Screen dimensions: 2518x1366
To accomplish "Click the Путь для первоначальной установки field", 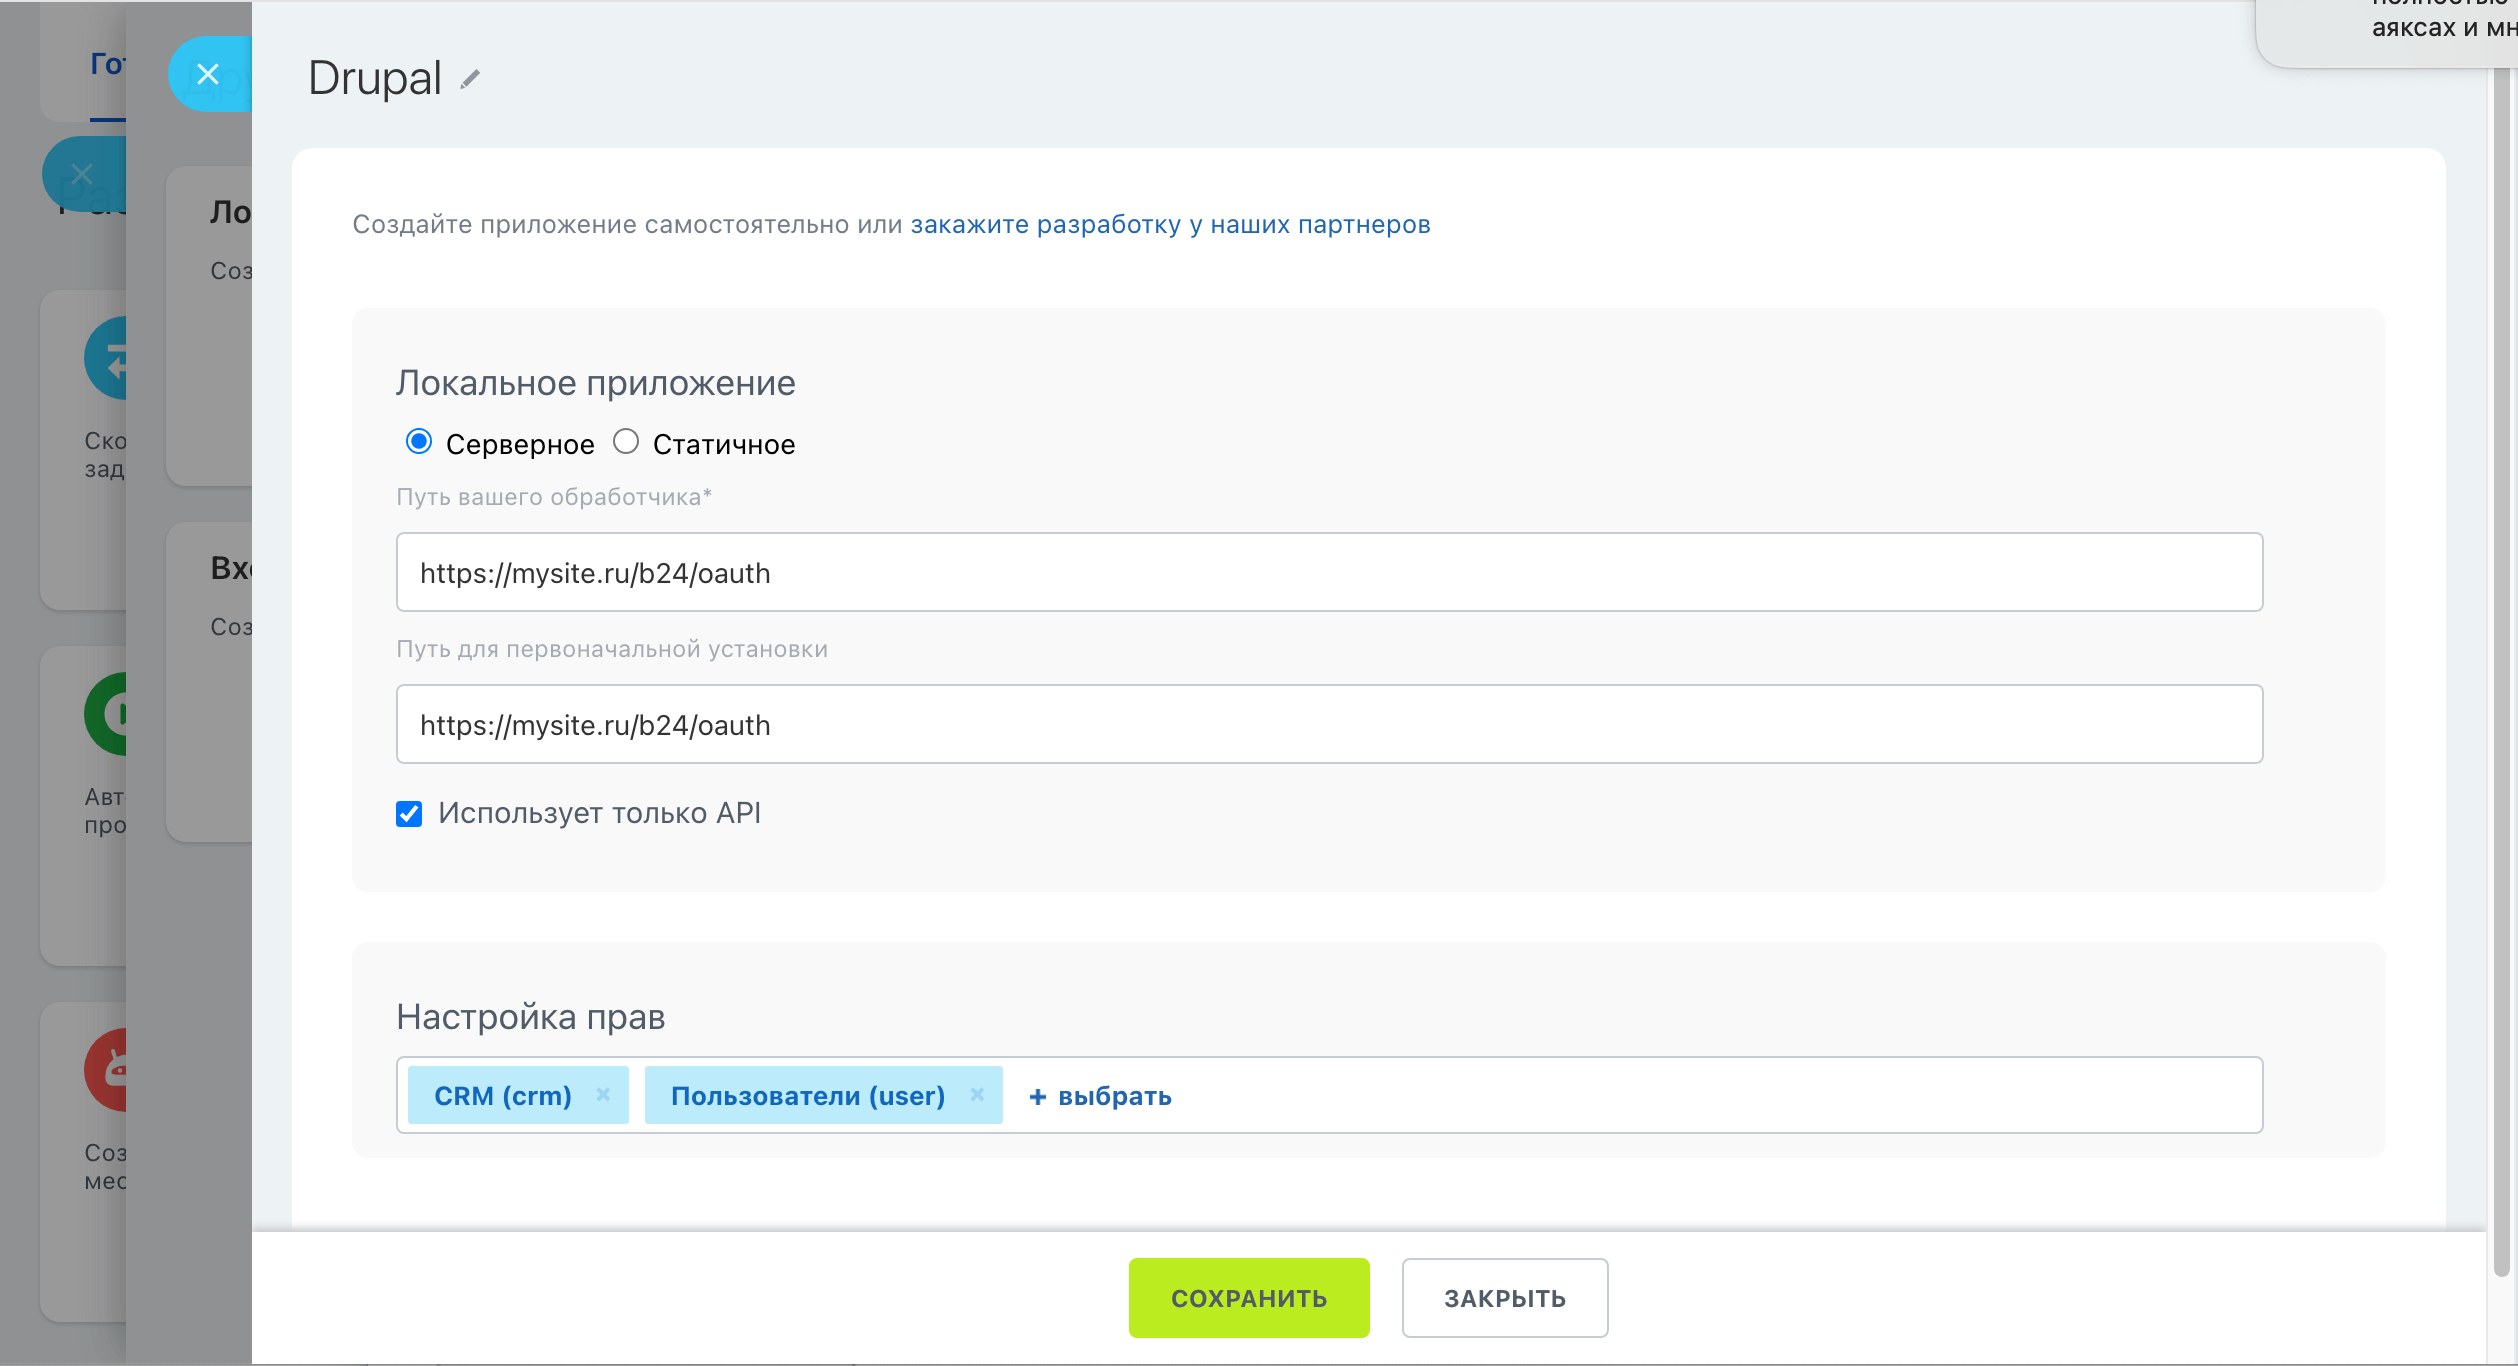I will point(1329,724).
